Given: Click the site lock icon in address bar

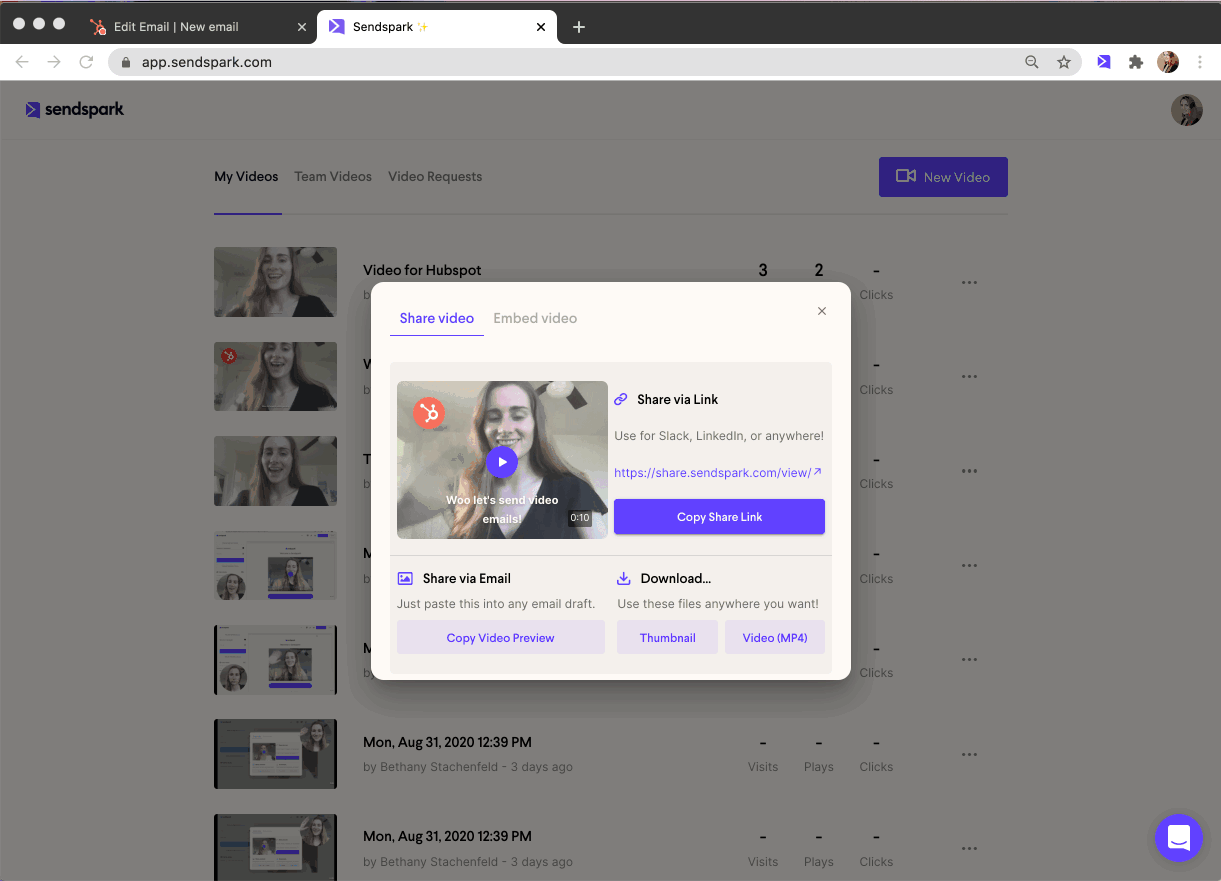Looking at the screenshot, I should pyautogui.click(x=126, y=62).
